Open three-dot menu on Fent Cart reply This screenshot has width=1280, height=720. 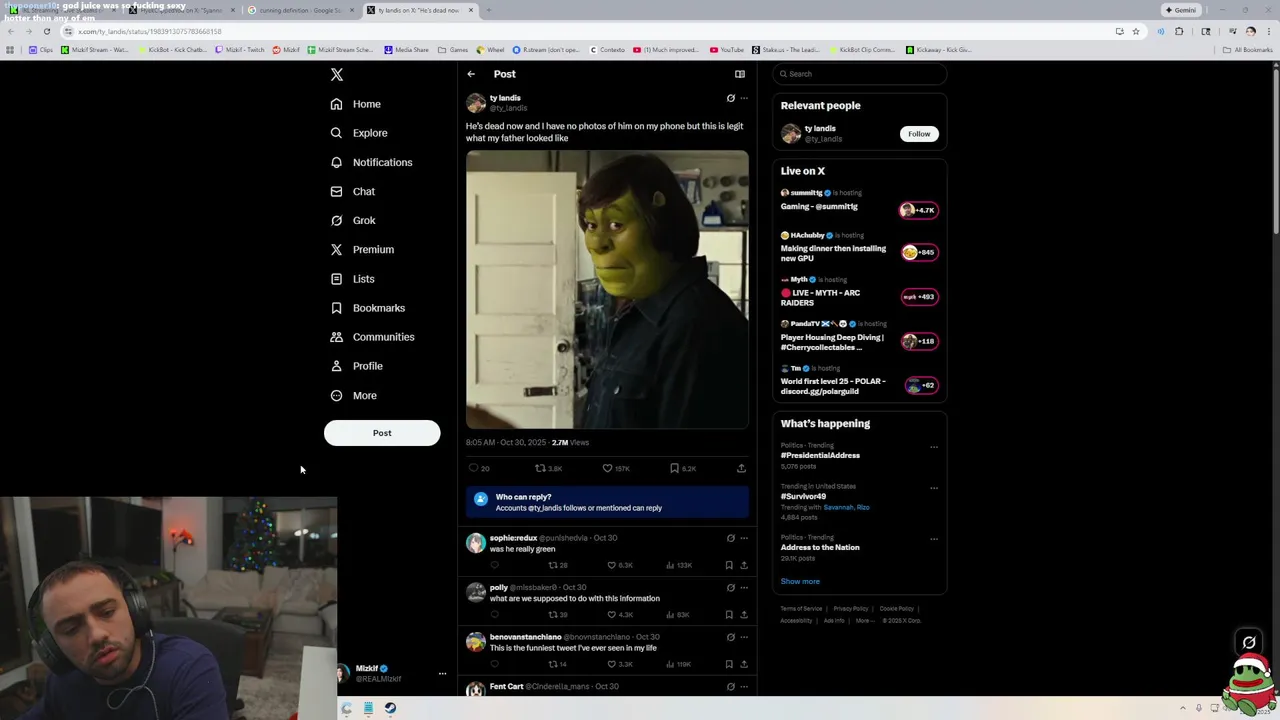click(744, 687)
